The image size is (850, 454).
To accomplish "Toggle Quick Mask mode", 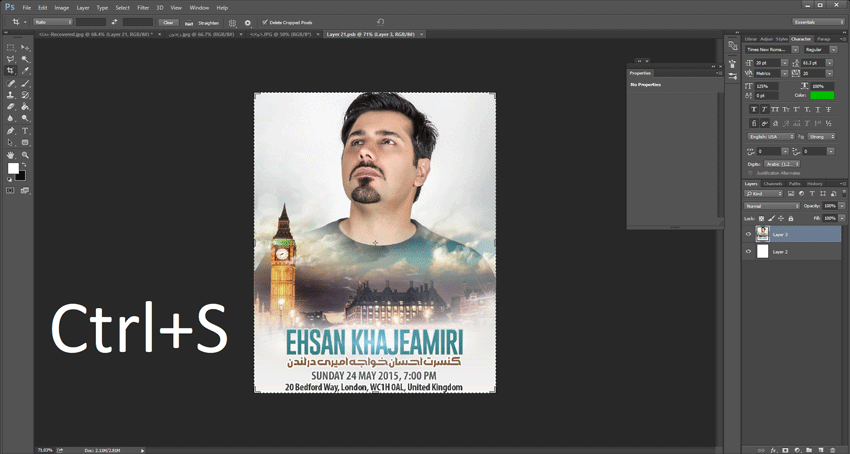I will click(10, 190).
